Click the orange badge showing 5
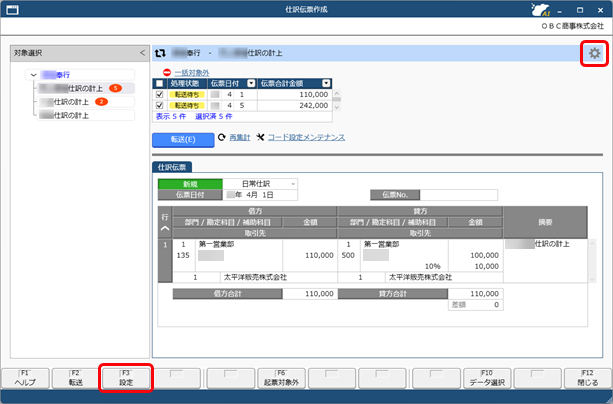Image resolution: width=613 pixels, height=404 pixels. pos(115,88)
